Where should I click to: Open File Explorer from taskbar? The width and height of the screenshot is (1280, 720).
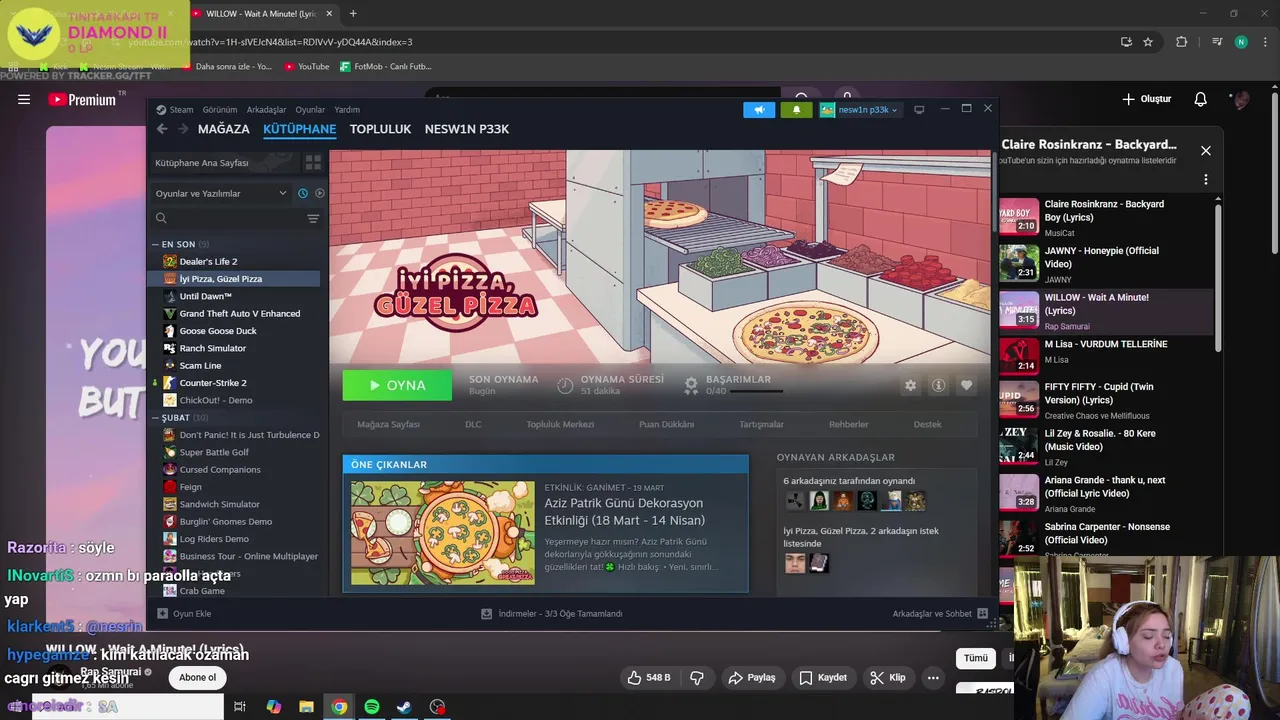pos(306,707)
